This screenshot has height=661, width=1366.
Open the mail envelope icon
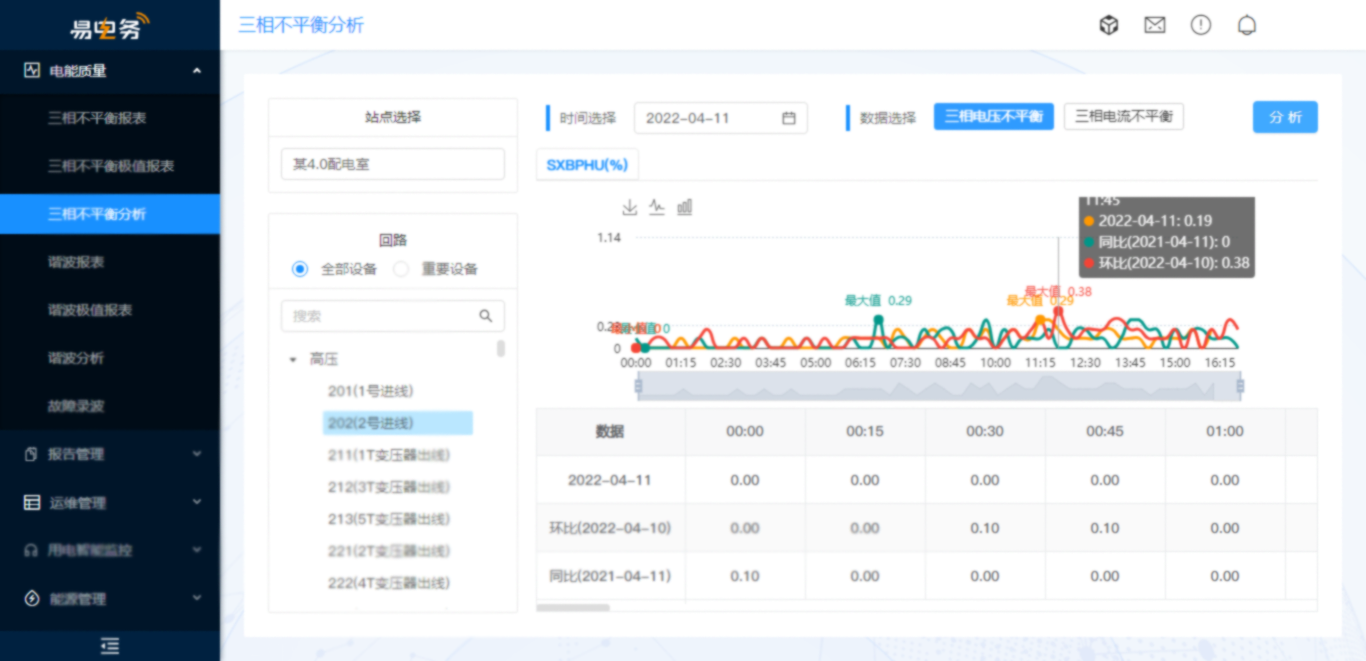click(1155, 25)
